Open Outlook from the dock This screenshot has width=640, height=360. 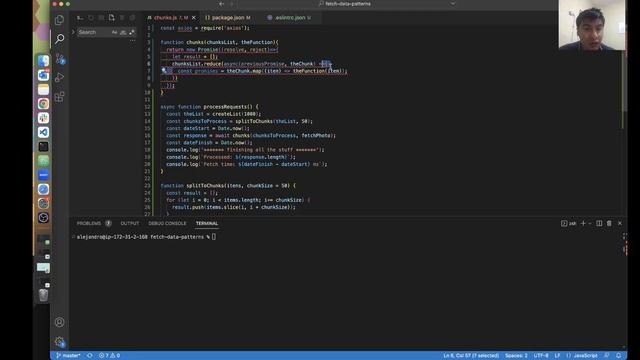click(43, 75)
